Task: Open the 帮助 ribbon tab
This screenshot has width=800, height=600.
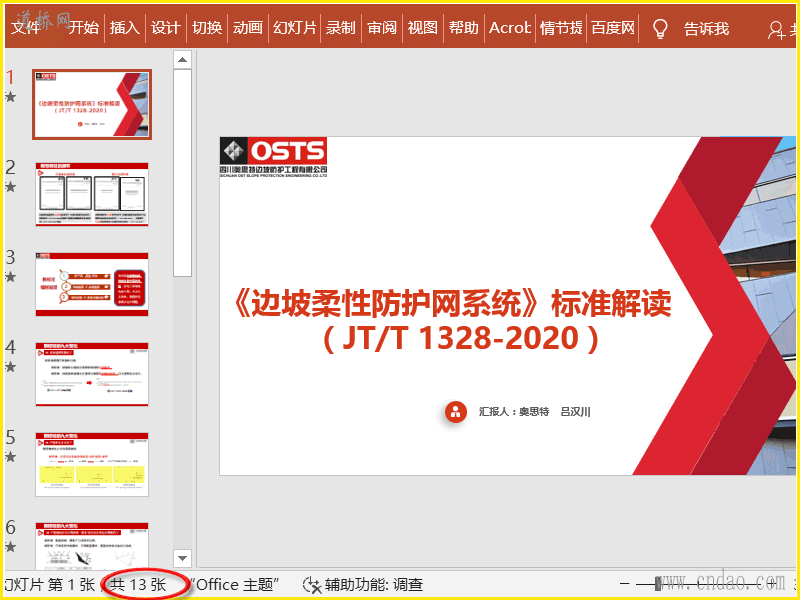Action: pyautogui.click(x=464, y=28)
